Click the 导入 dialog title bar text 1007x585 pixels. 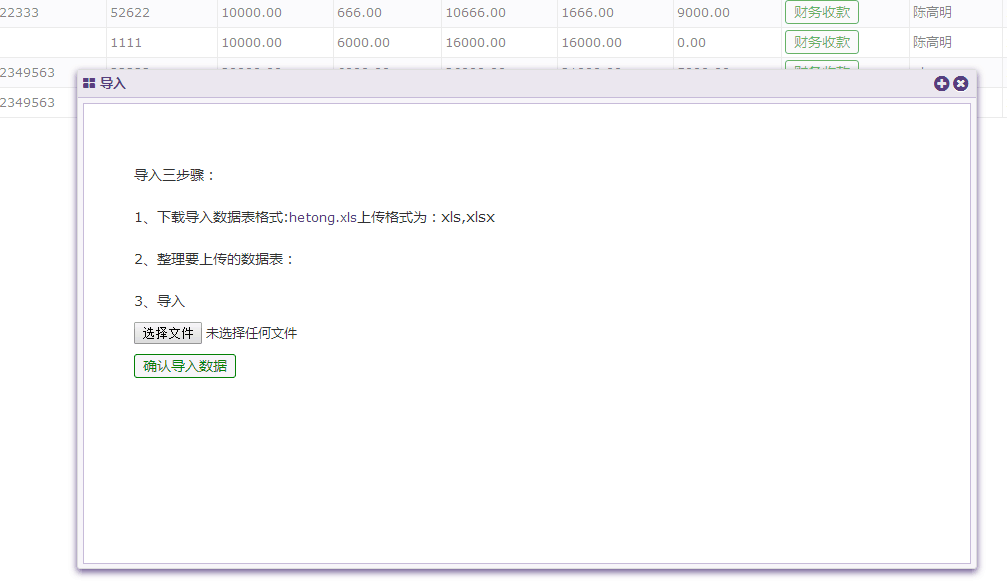click(113, 84)
